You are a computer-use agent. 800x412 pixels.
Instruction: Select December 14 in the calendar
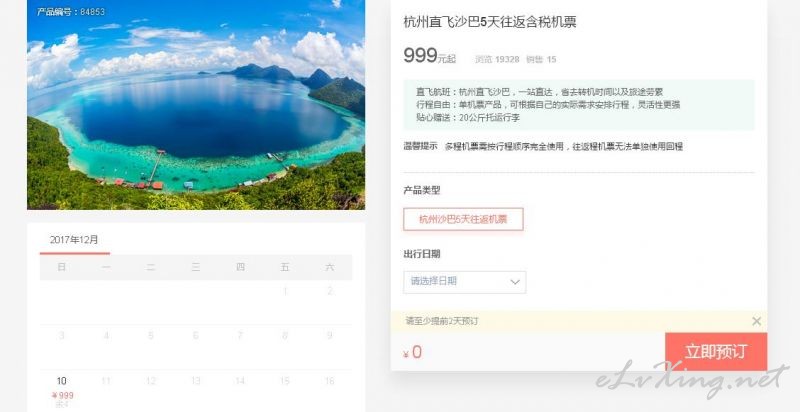point(240,381)
